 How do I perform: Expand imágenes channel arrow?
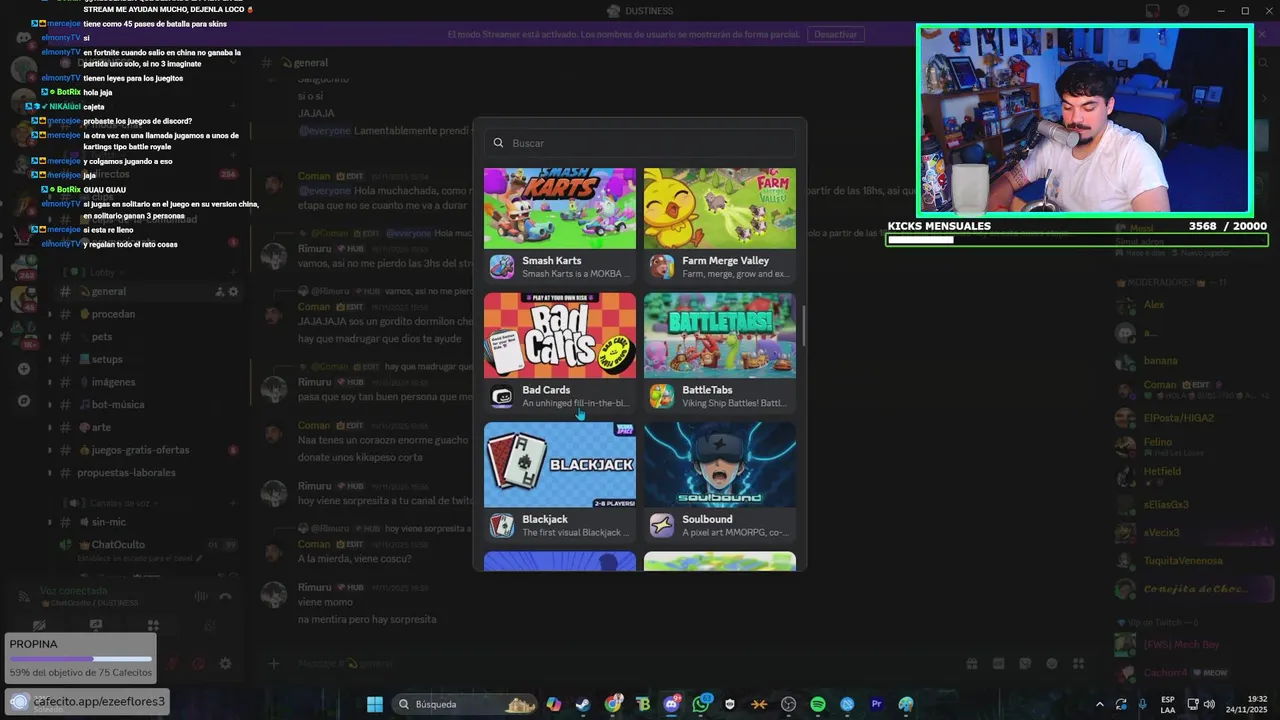[x=50, y=382]
